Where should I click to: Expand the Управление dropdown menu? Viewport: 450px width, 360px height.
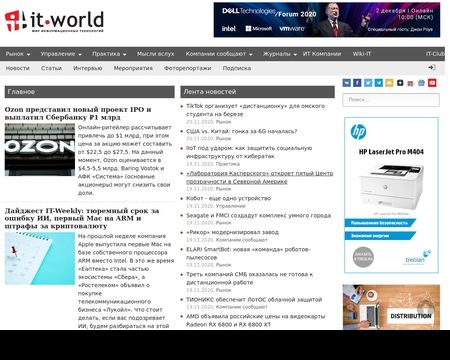(x=61, y=54)
